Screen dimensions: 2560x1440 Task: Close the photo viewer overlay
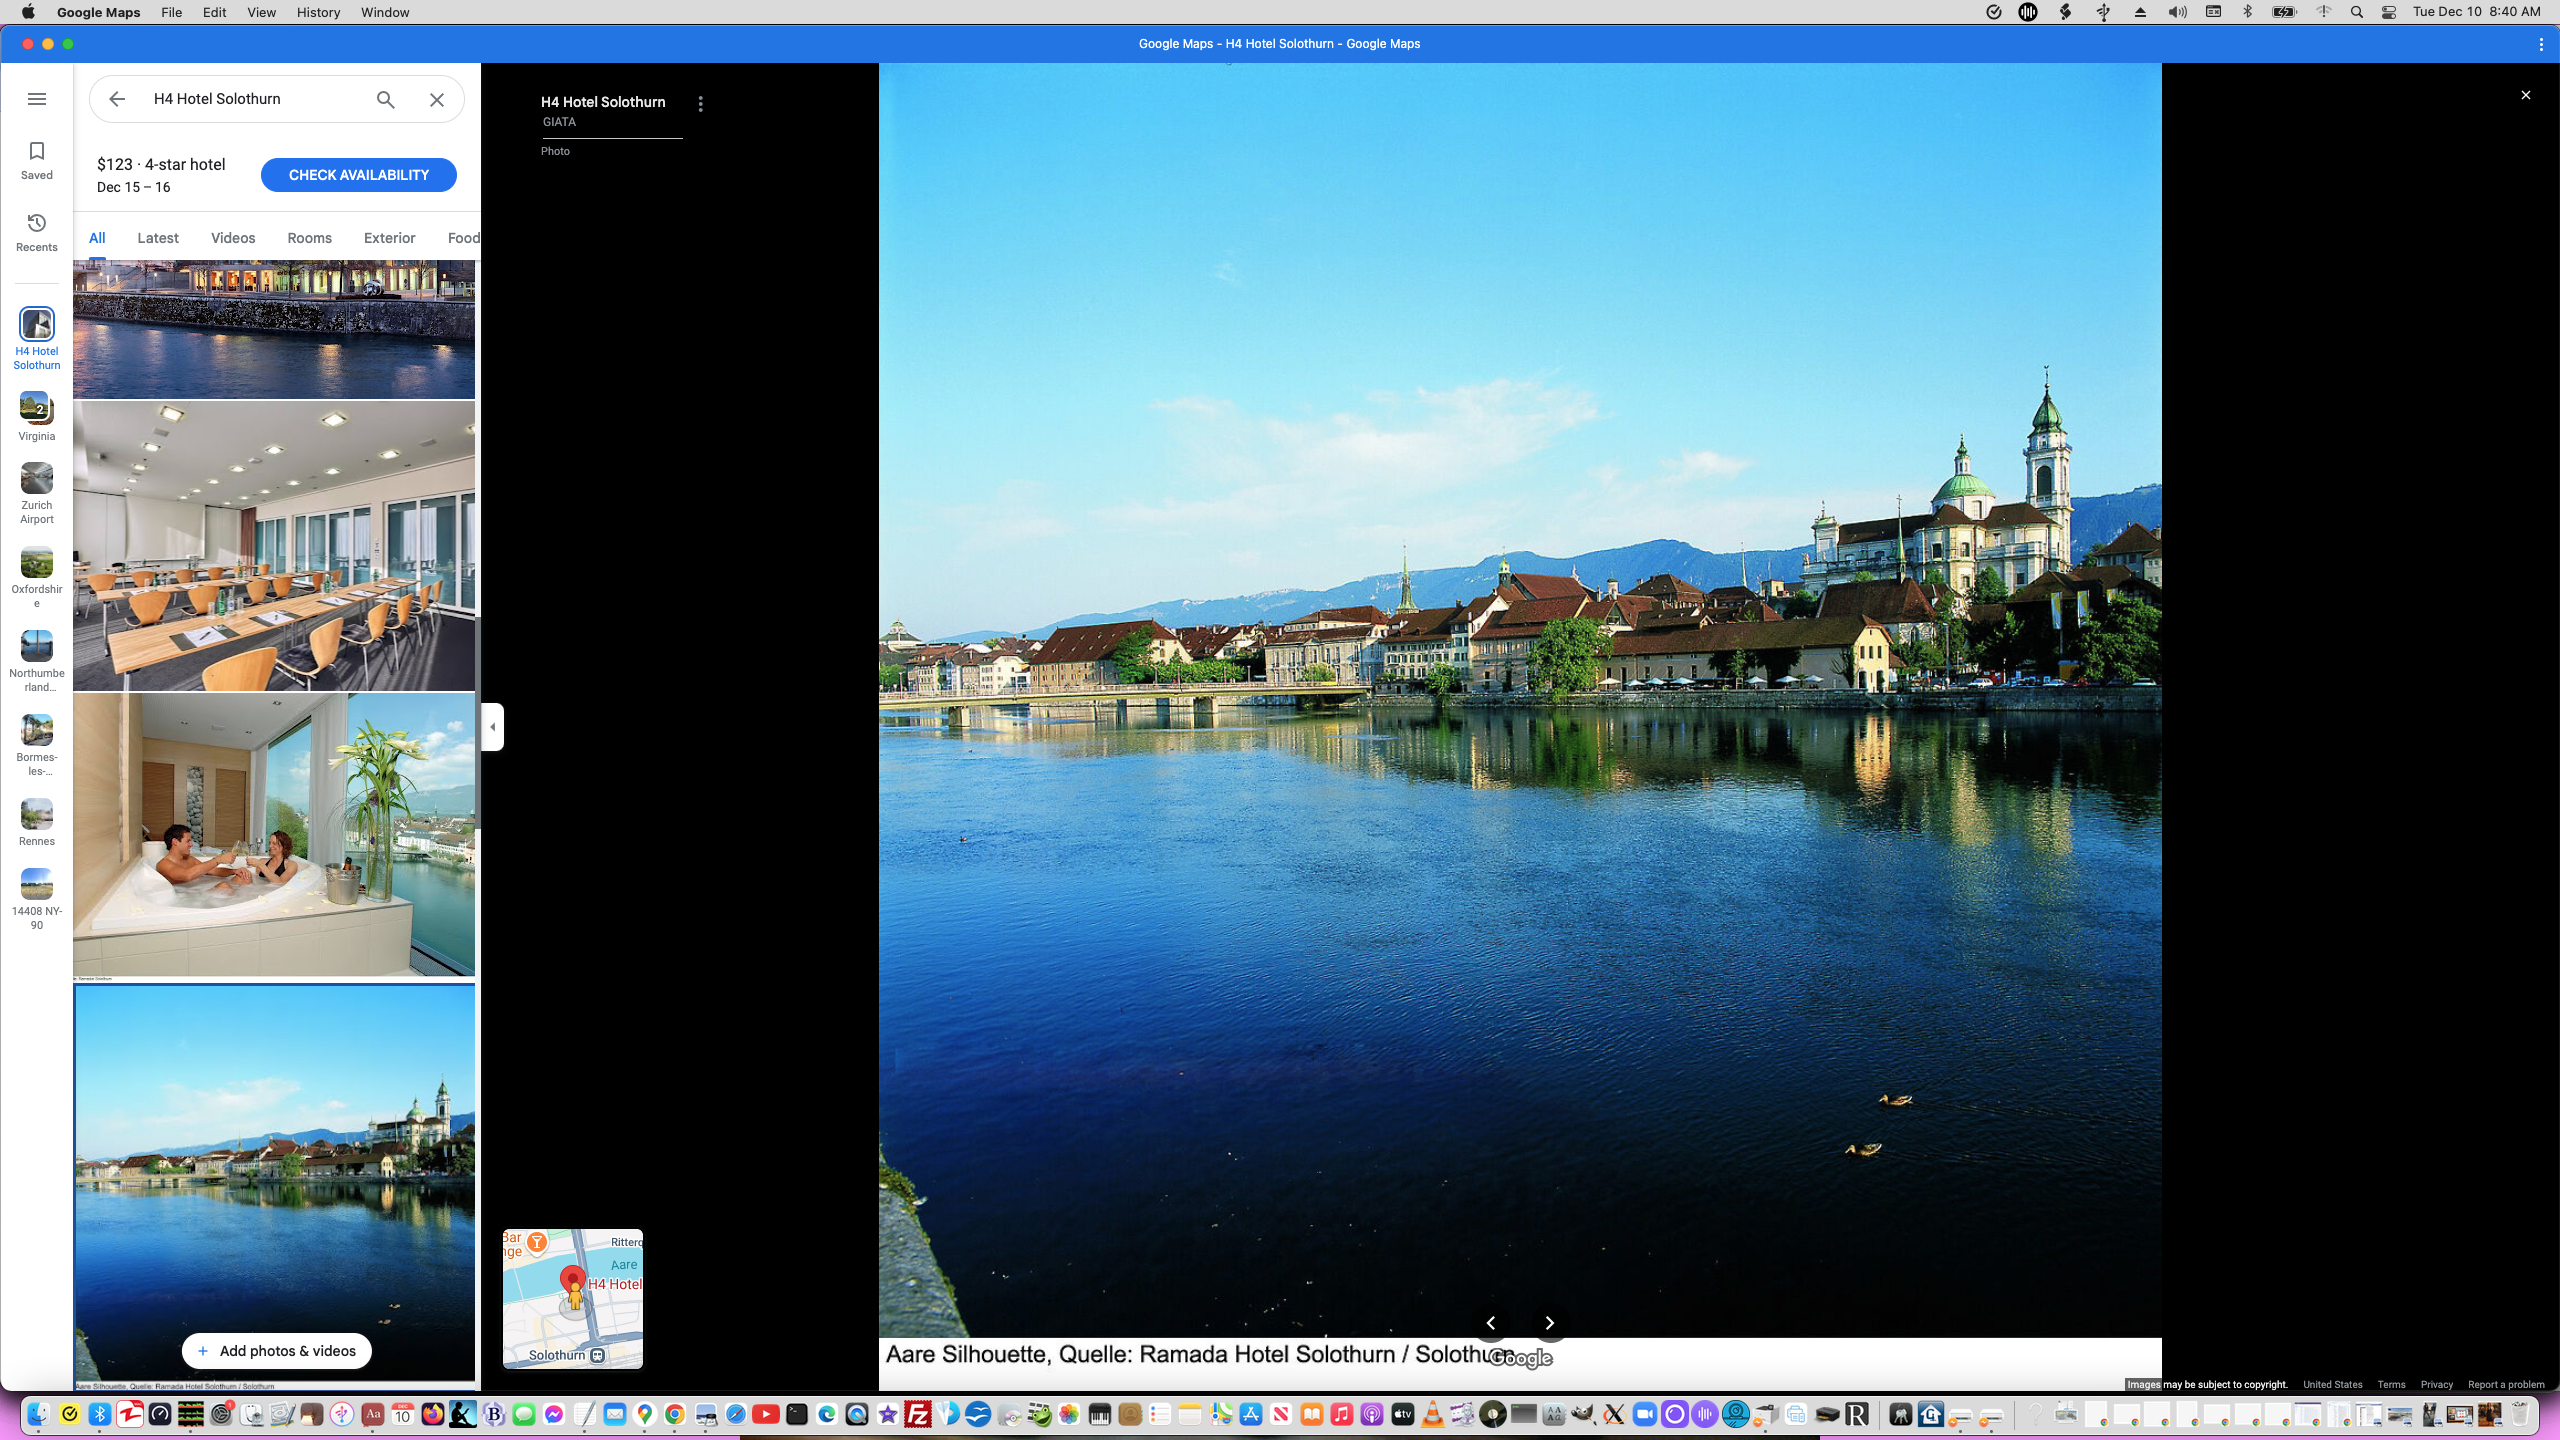tap(2525, 95)
